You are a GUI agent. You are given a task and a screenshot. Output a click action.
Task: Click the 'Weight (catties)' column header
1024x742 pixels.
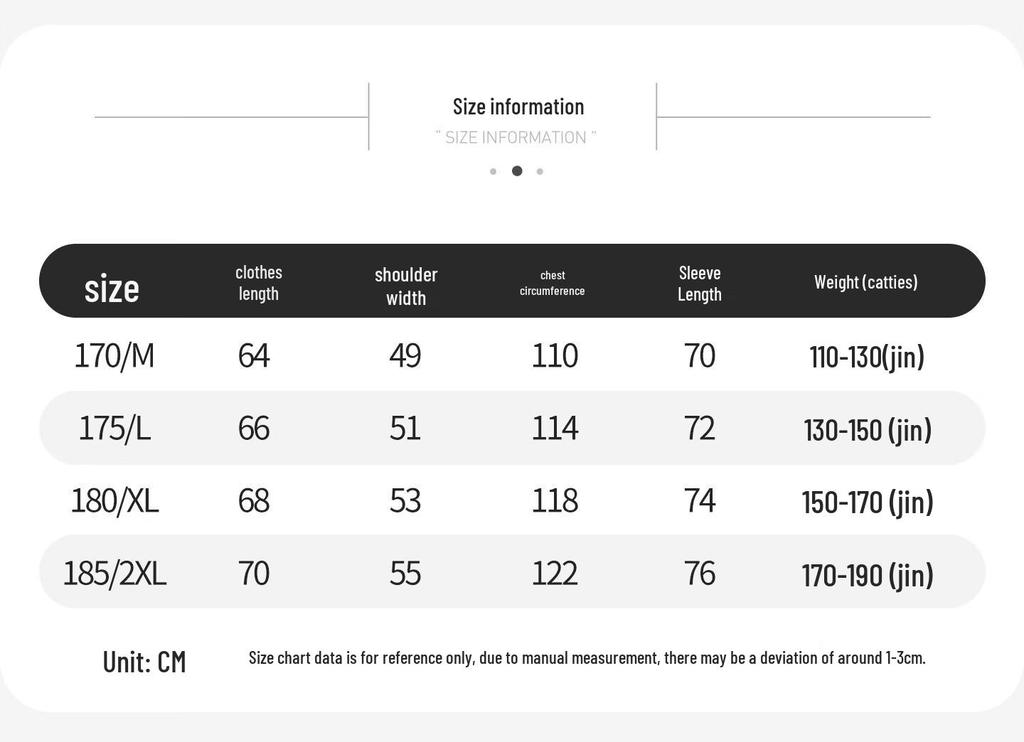click(866, 282)
